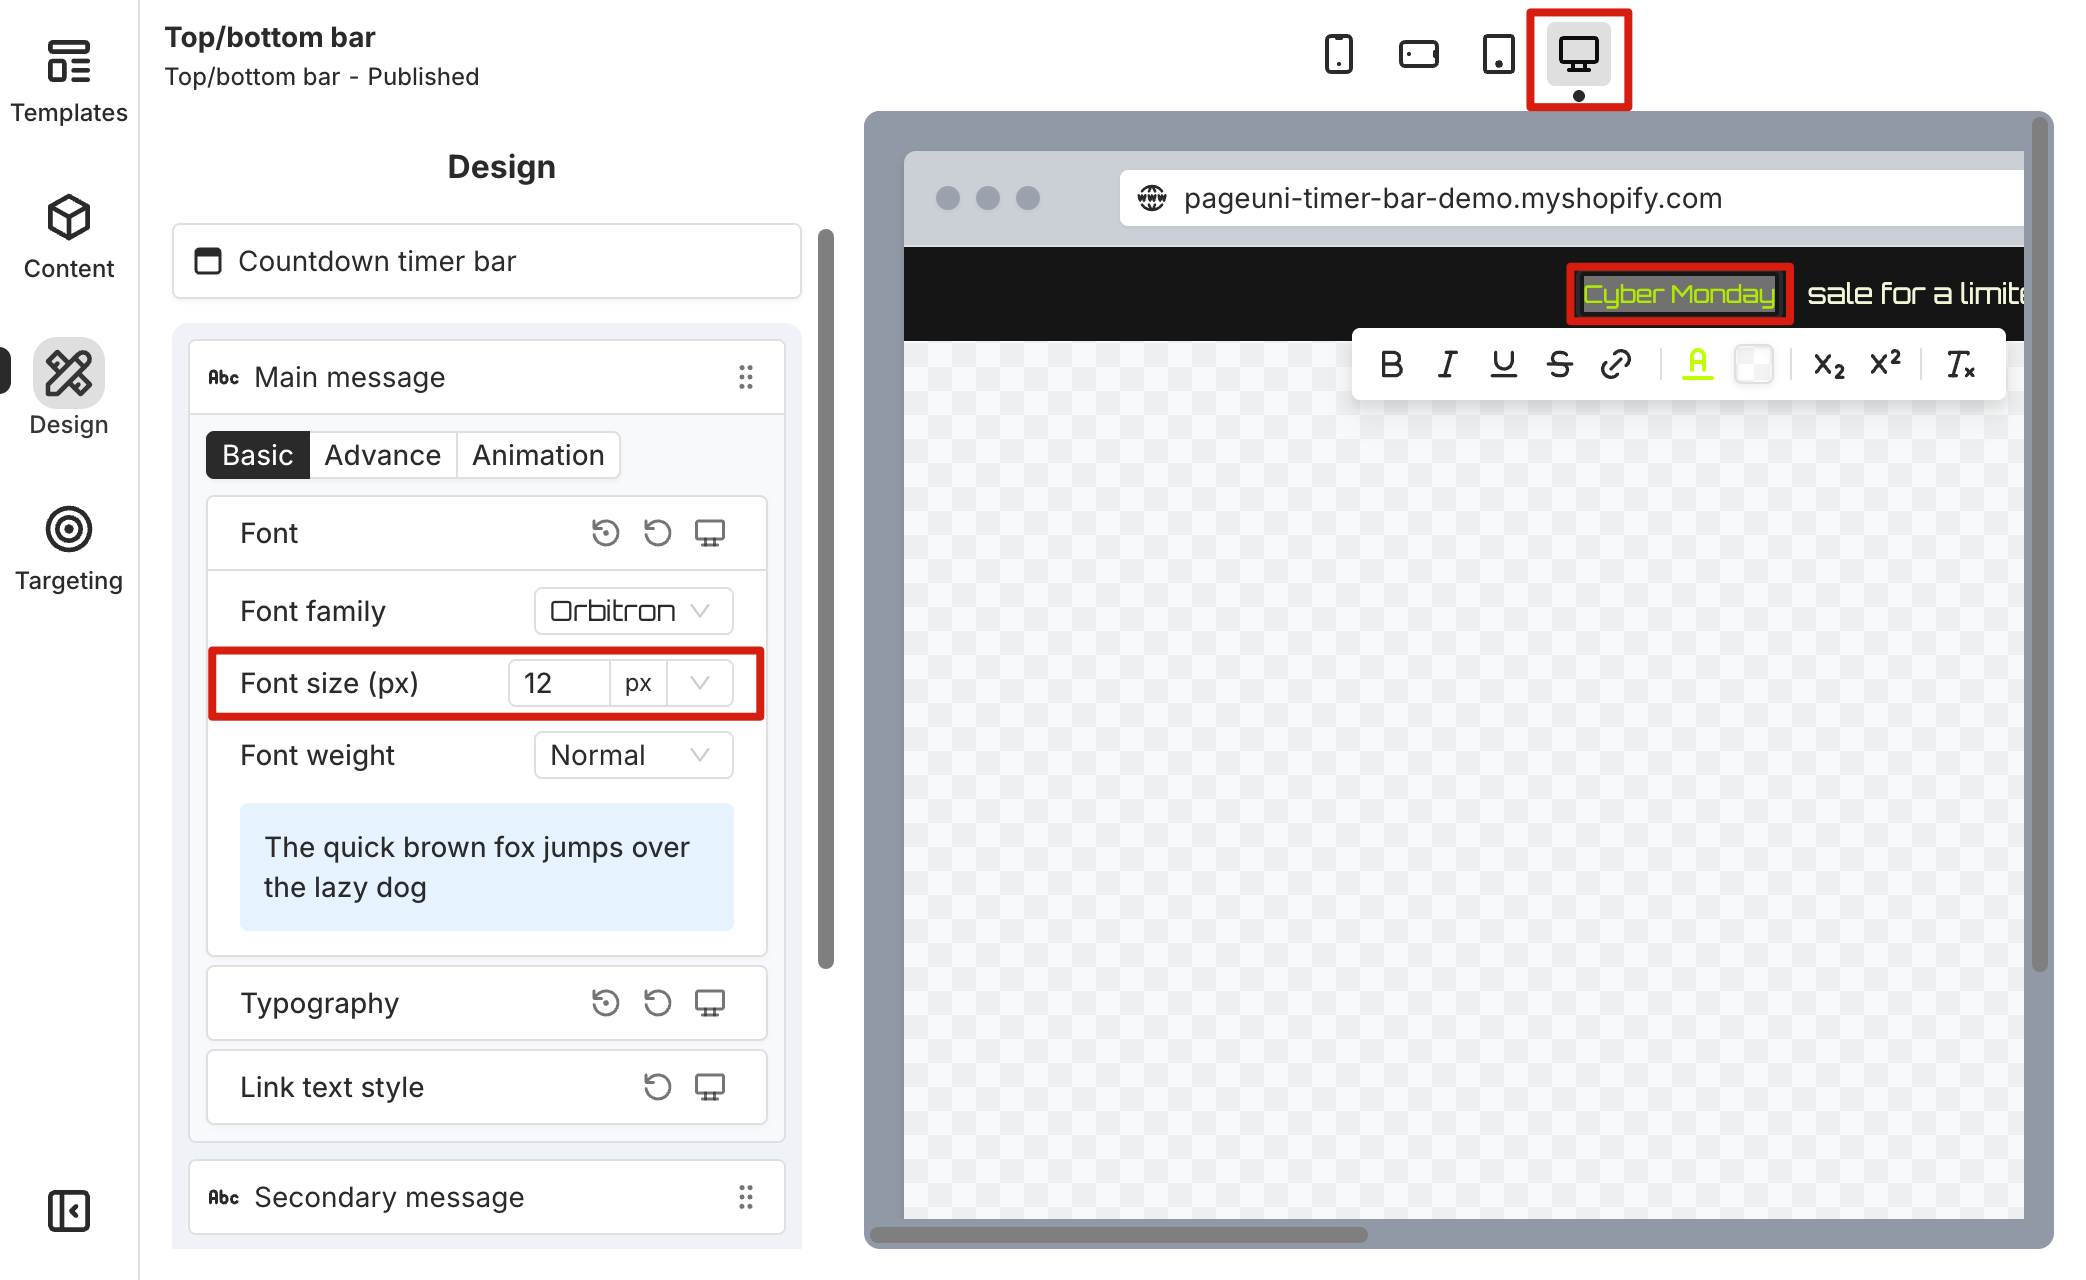2086x1280 pixels.
Task: Toggle bold formatting
Action: 1391,365
